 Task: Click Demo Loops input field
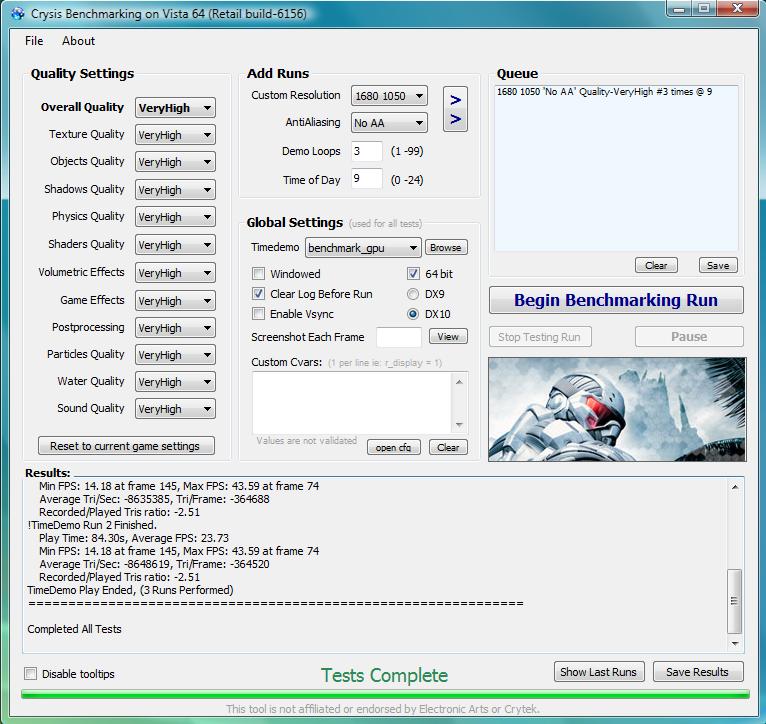[366, 151]
